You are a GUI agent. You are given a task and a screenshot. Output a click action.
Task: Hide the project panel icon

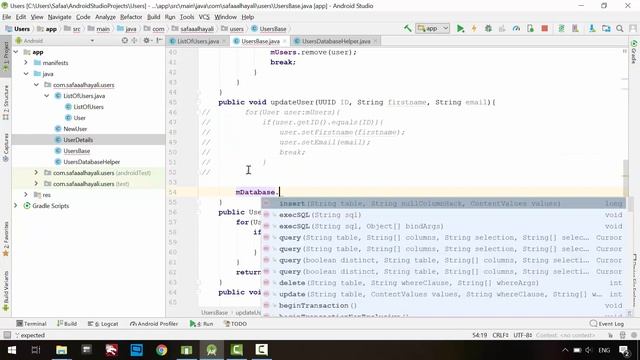[x=159, y=40]
